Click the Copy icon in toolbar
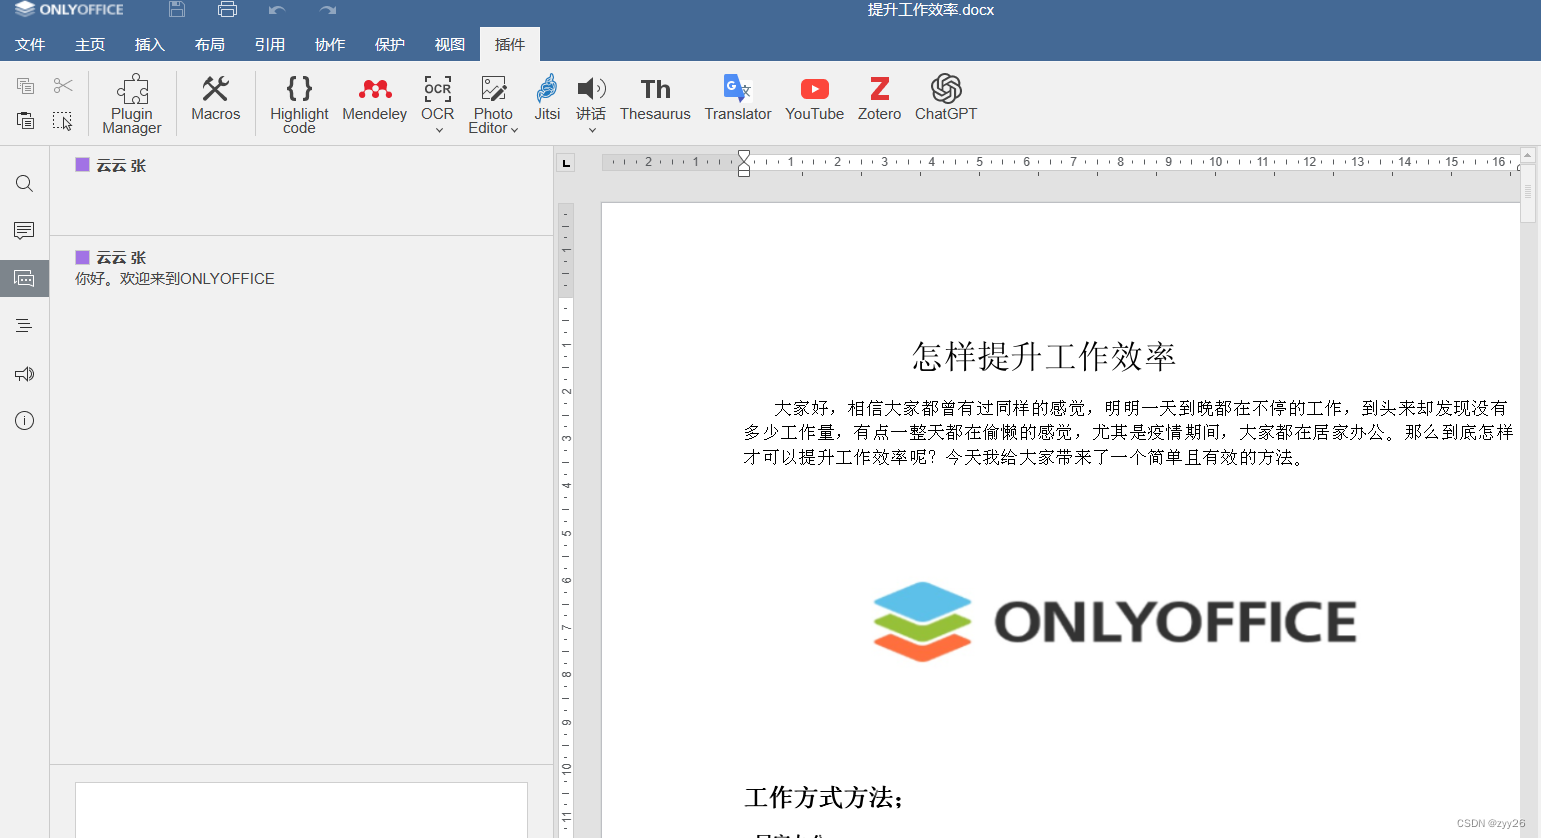This screenshot has height=838, width=1541. coord(26,86)
